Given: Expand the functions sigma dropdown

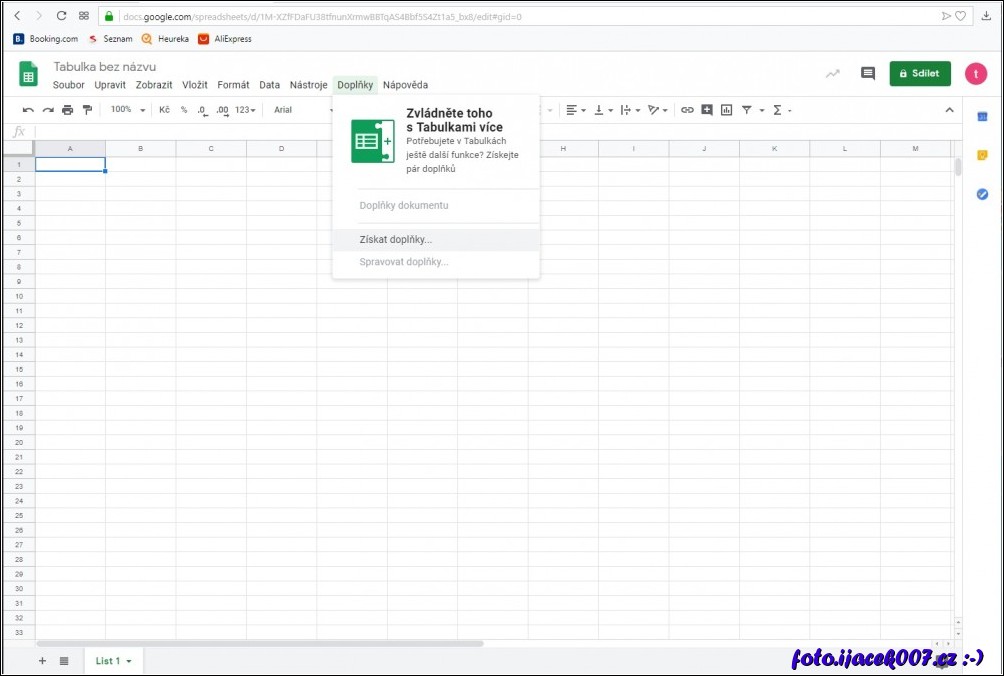Looking at the screenshot, I should coord(782,110).
